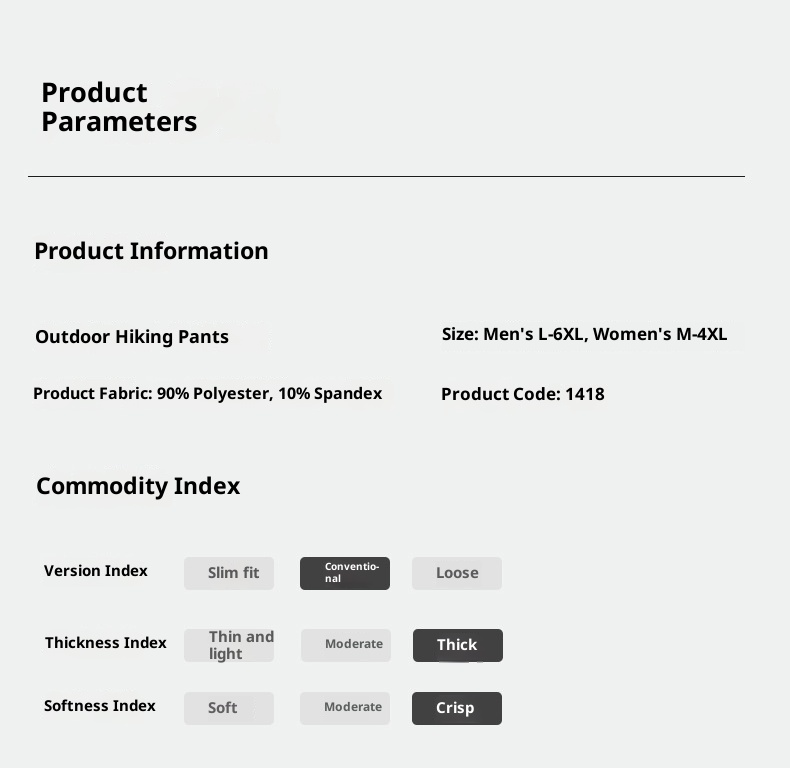
Task: Click the Softness Index label
Action: [x=100, y=706]
